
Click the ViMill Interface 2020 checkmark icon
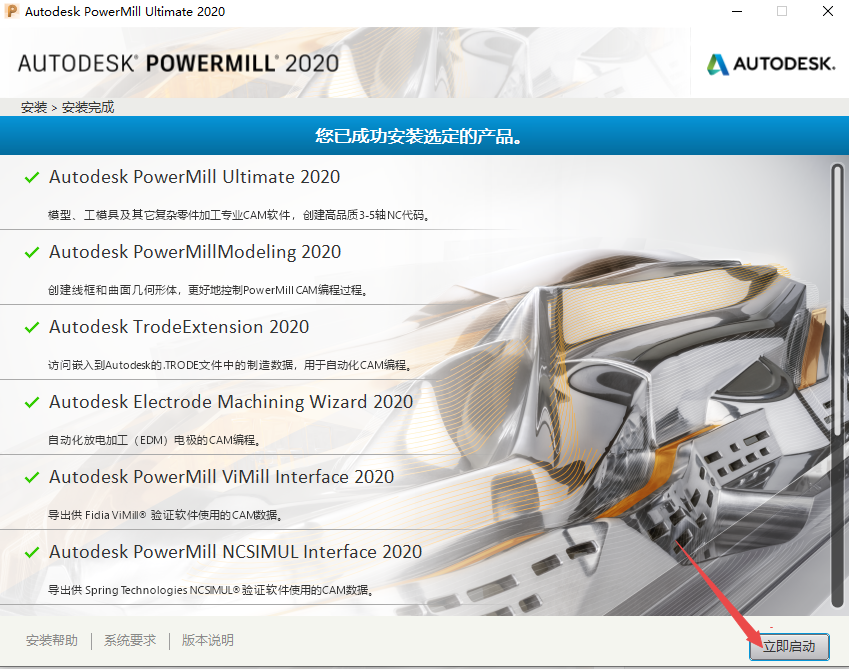[31, 478]
